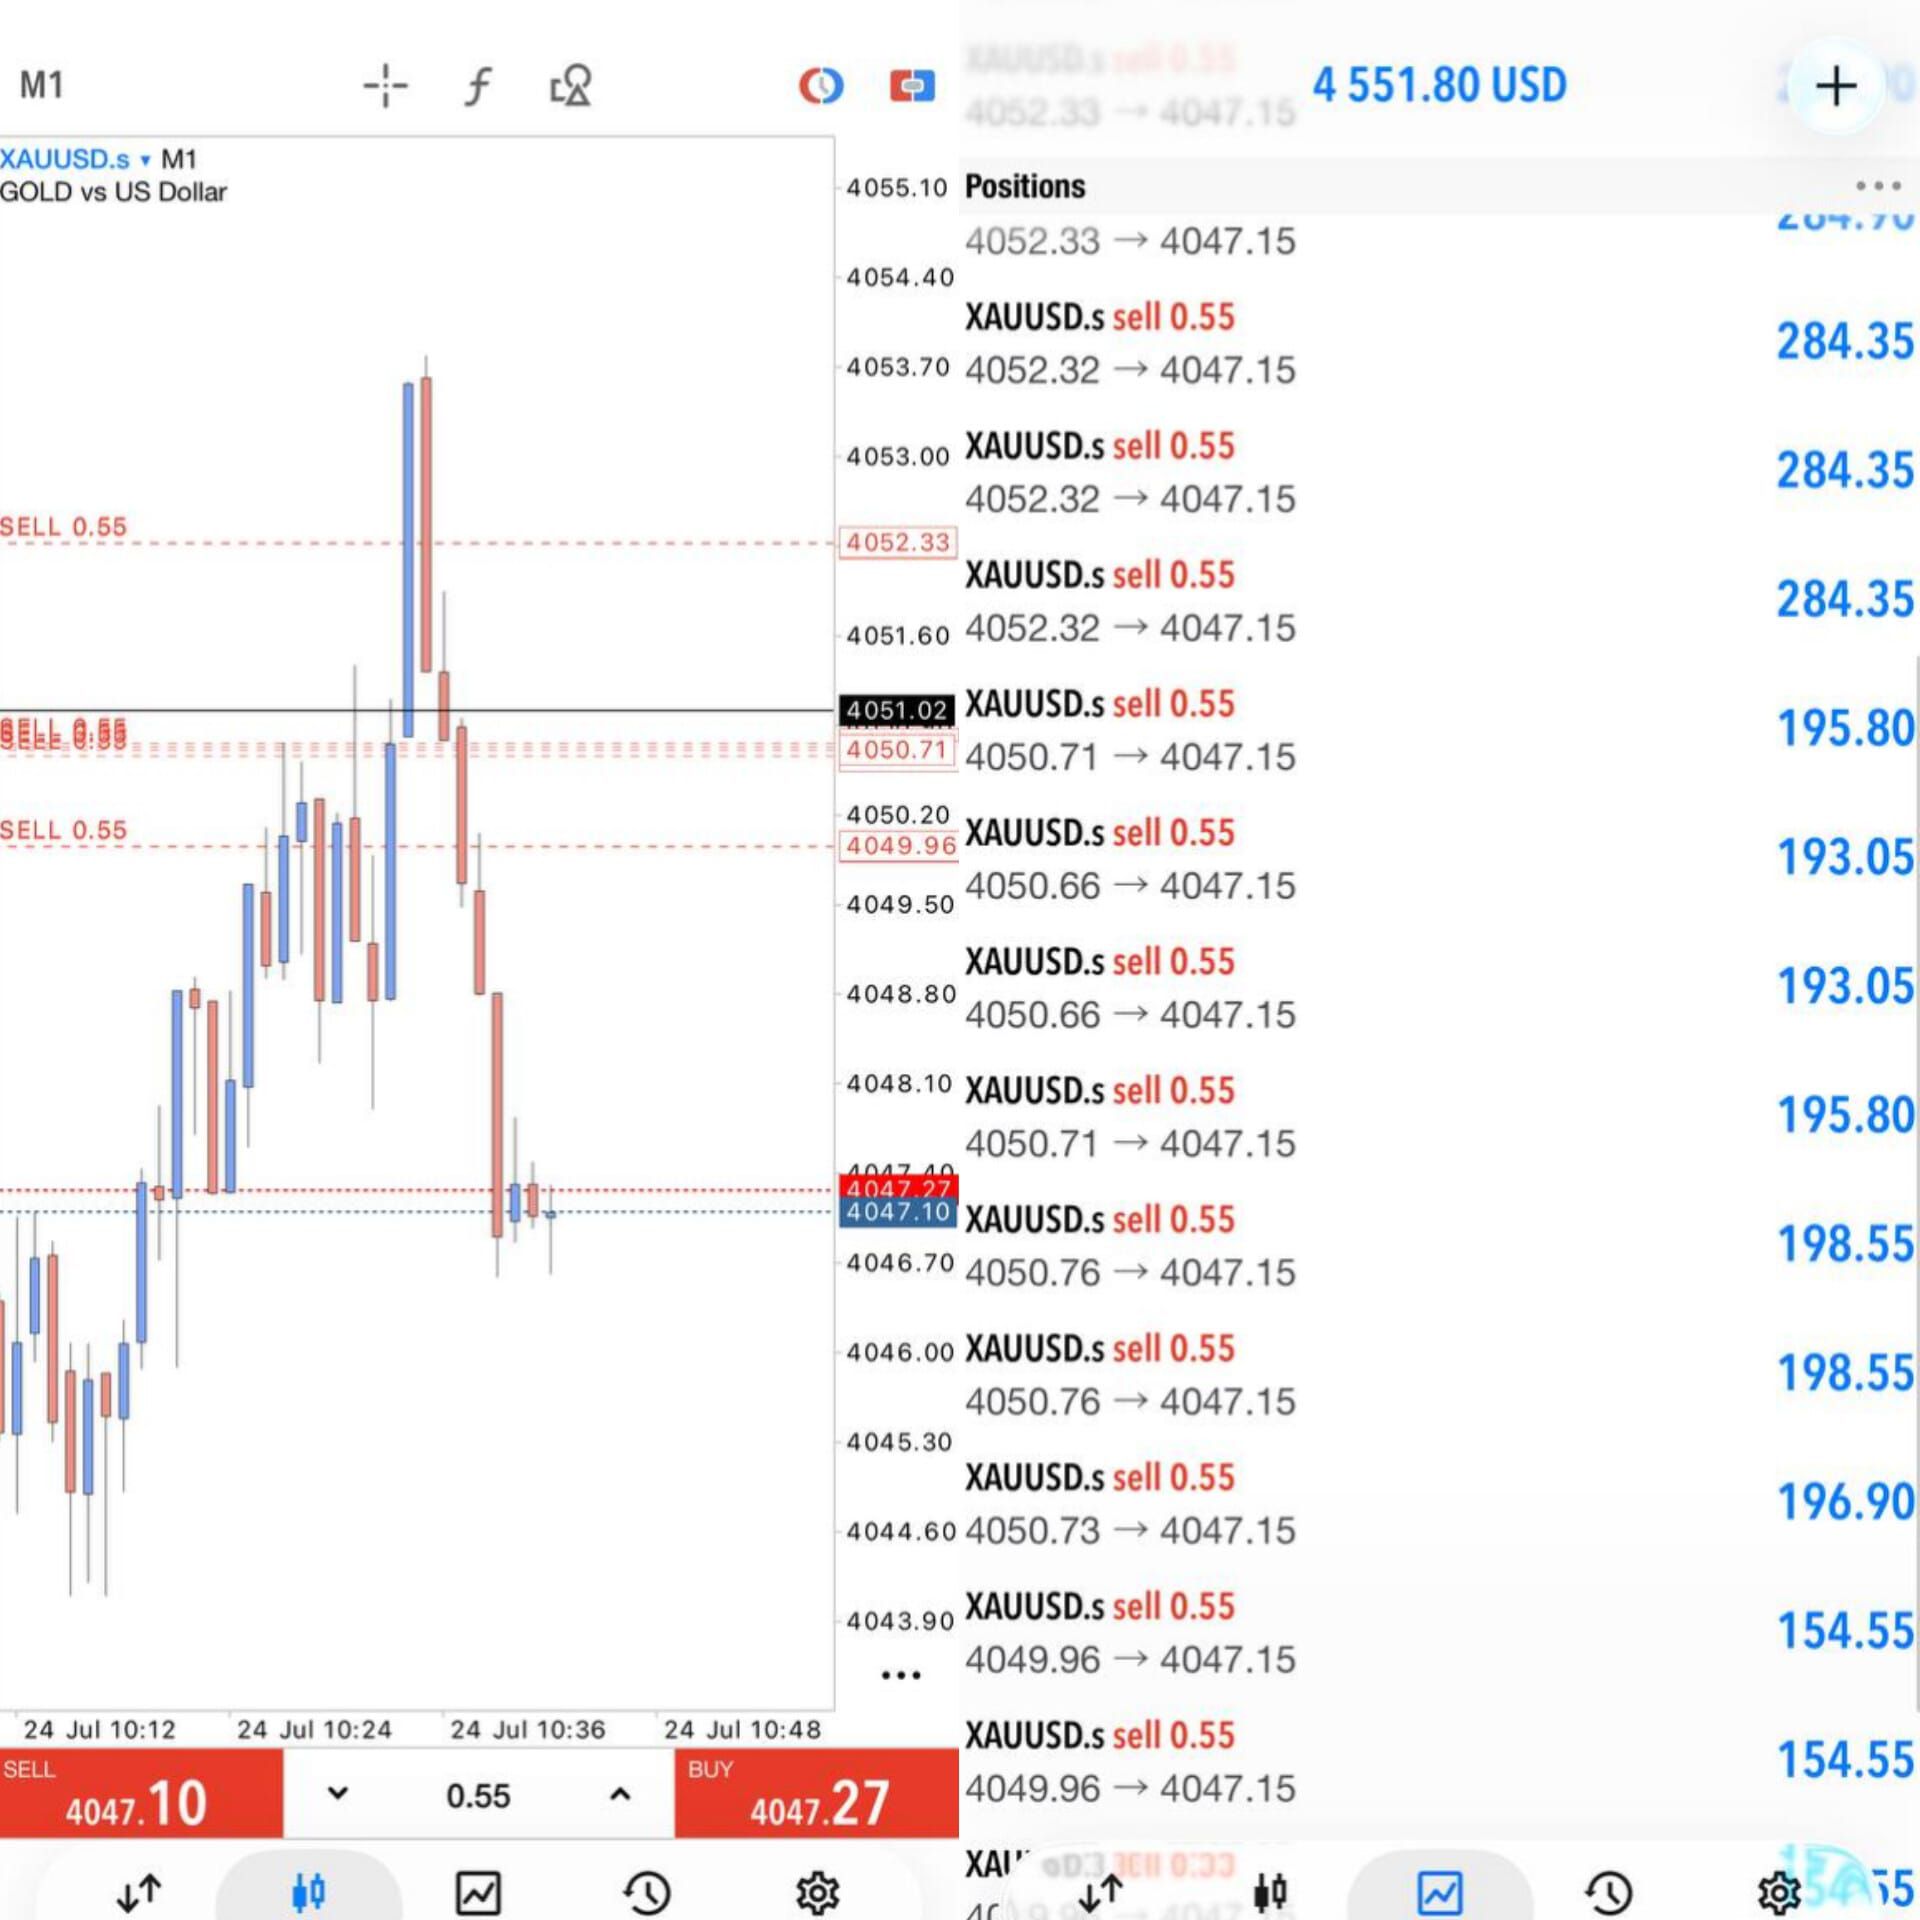The height and width of the screenshot is (1920, 1920).
Task: Increase lot size with up chevron
Action: click(620, 1794)
